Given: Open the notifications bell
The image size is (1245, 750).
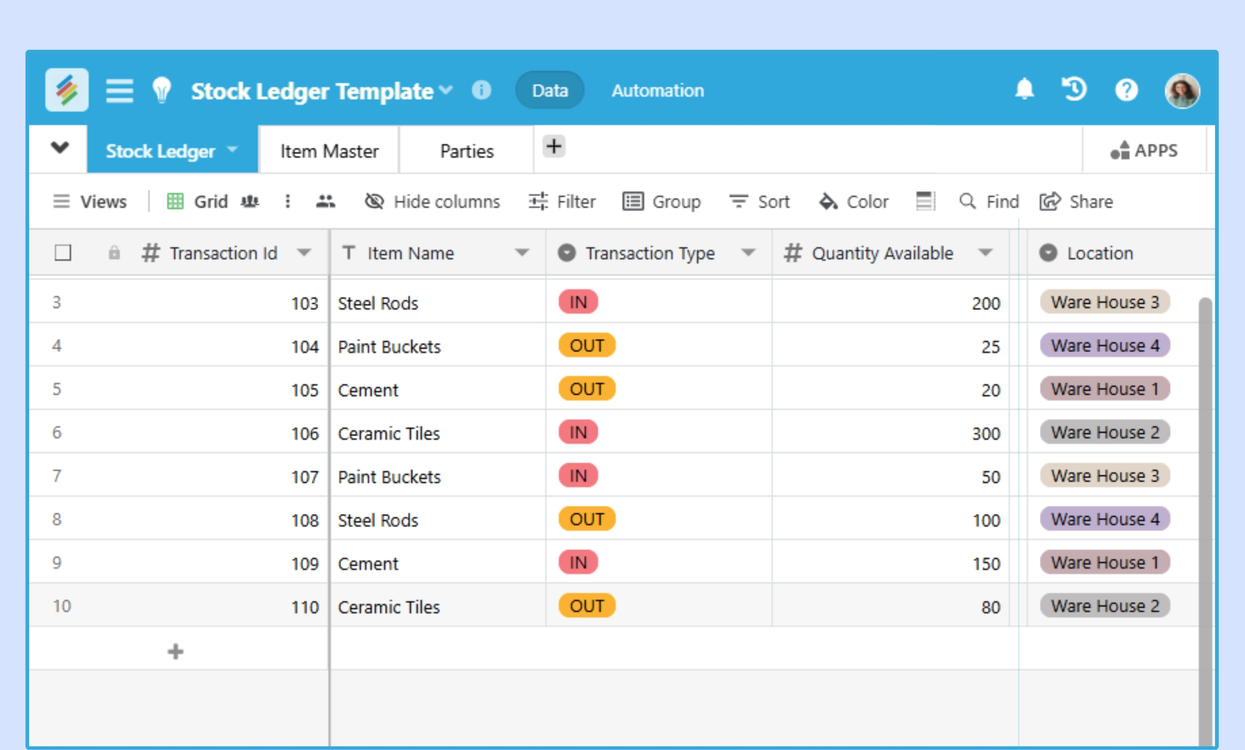Looking at the screenshot, I should [x=1024, y=90].
